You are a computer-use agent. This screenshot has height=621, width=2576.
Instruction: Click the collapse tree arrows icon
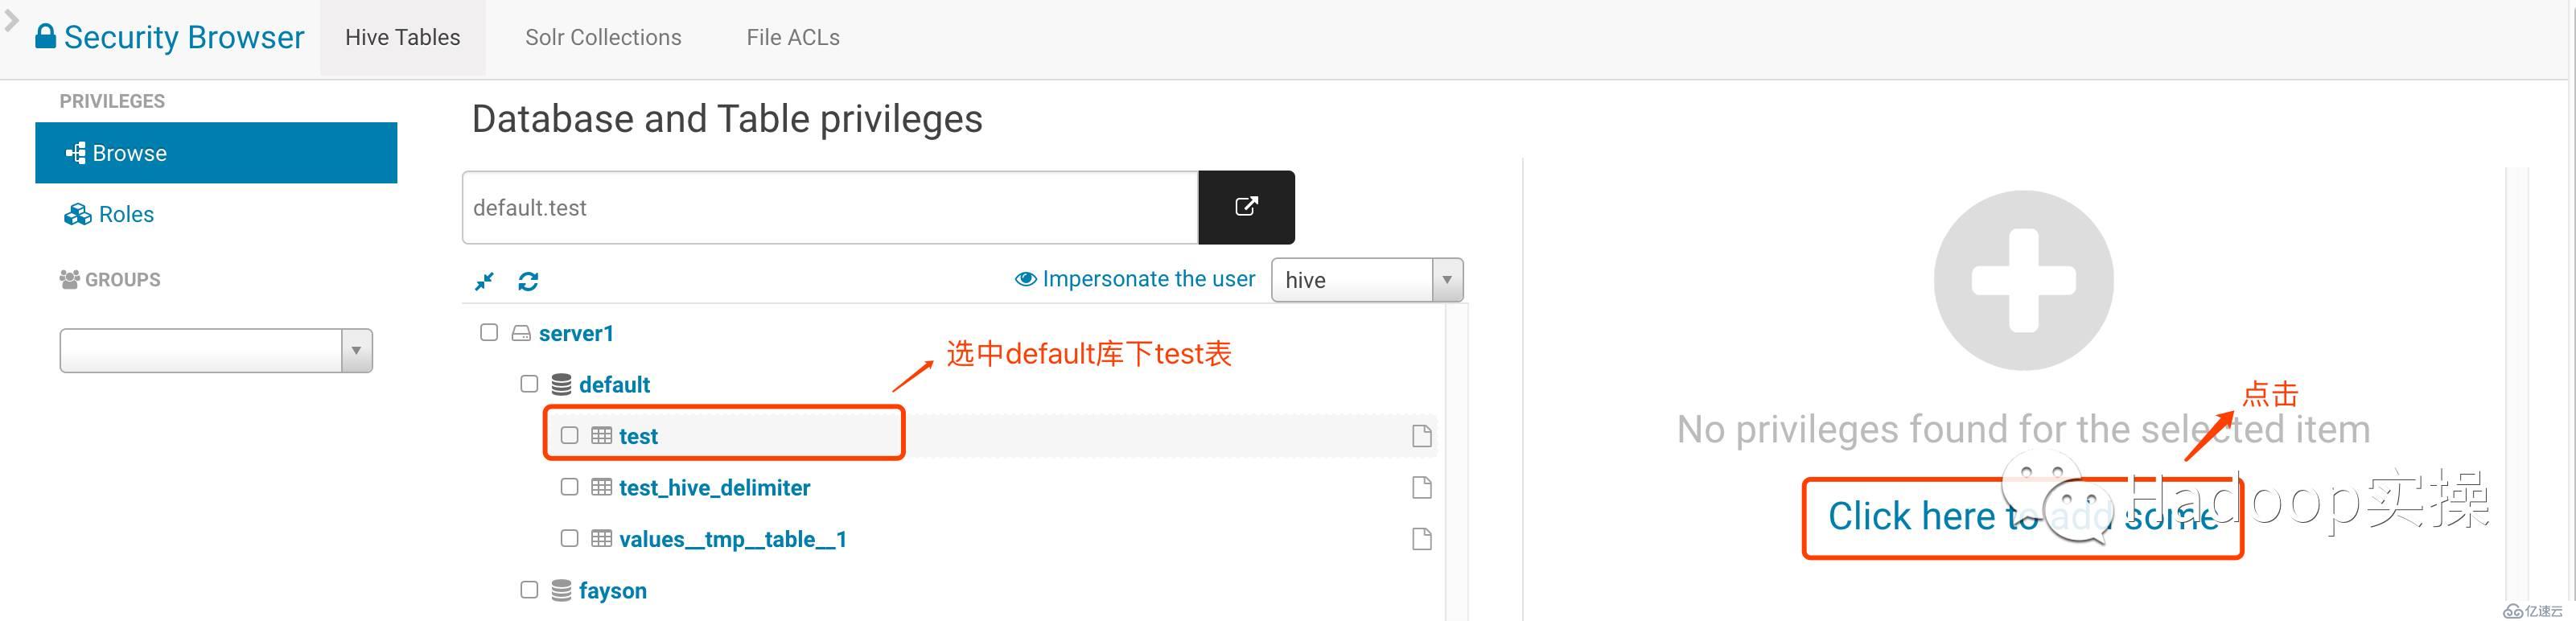pyautogui.click(x=485, y=281)
